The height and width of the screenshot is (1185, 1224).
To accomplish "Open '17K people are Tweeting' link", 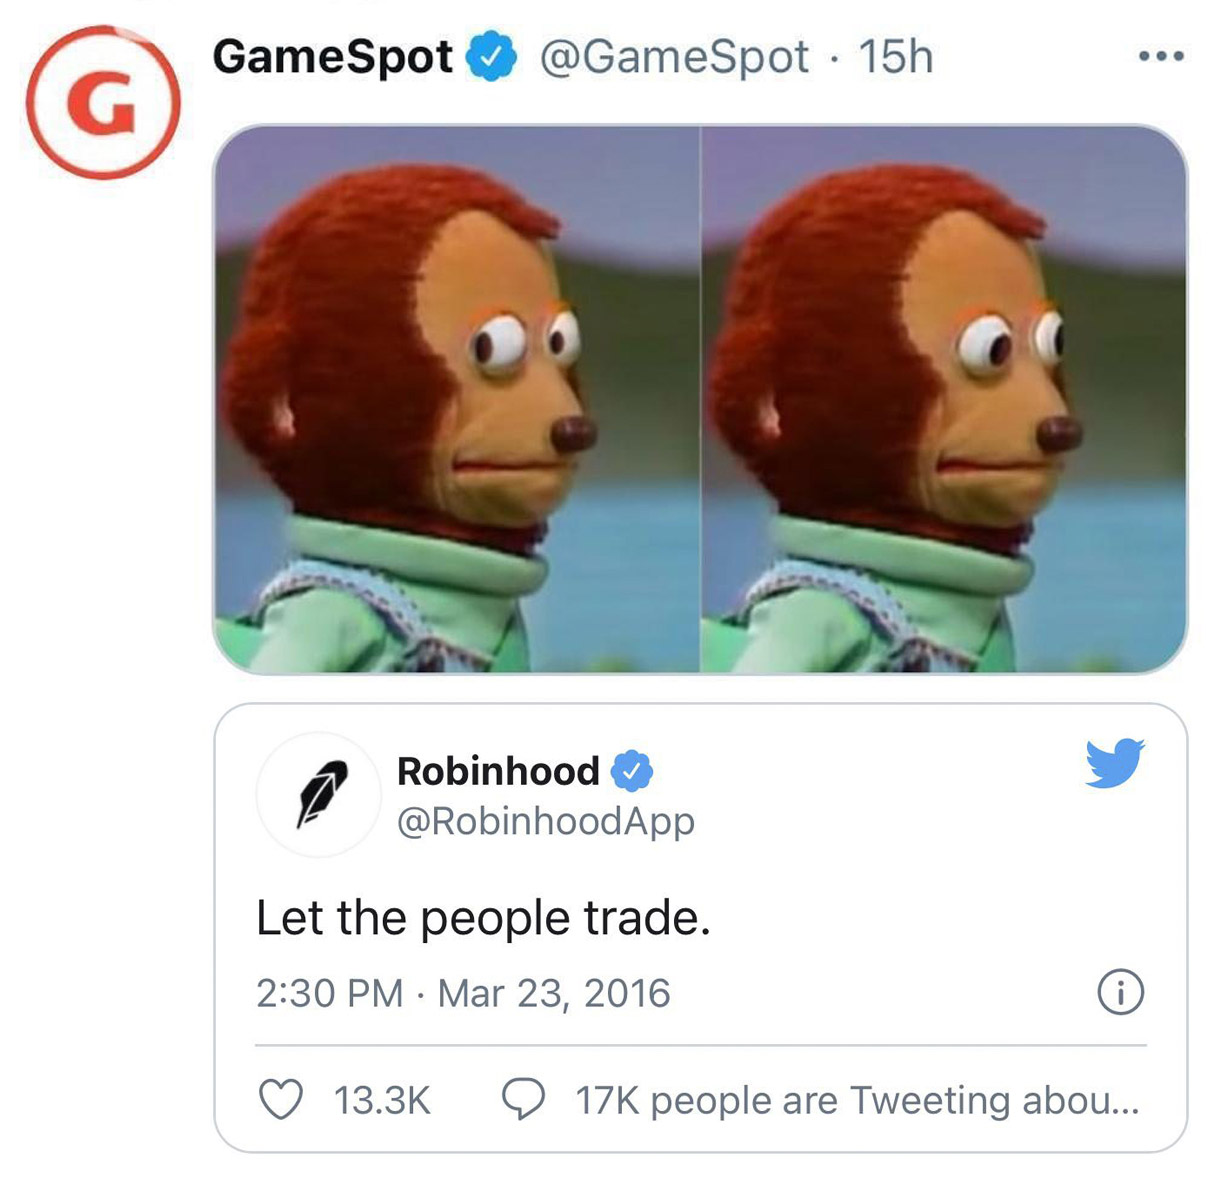I will pyautogui.click(x=857, y=1101).
